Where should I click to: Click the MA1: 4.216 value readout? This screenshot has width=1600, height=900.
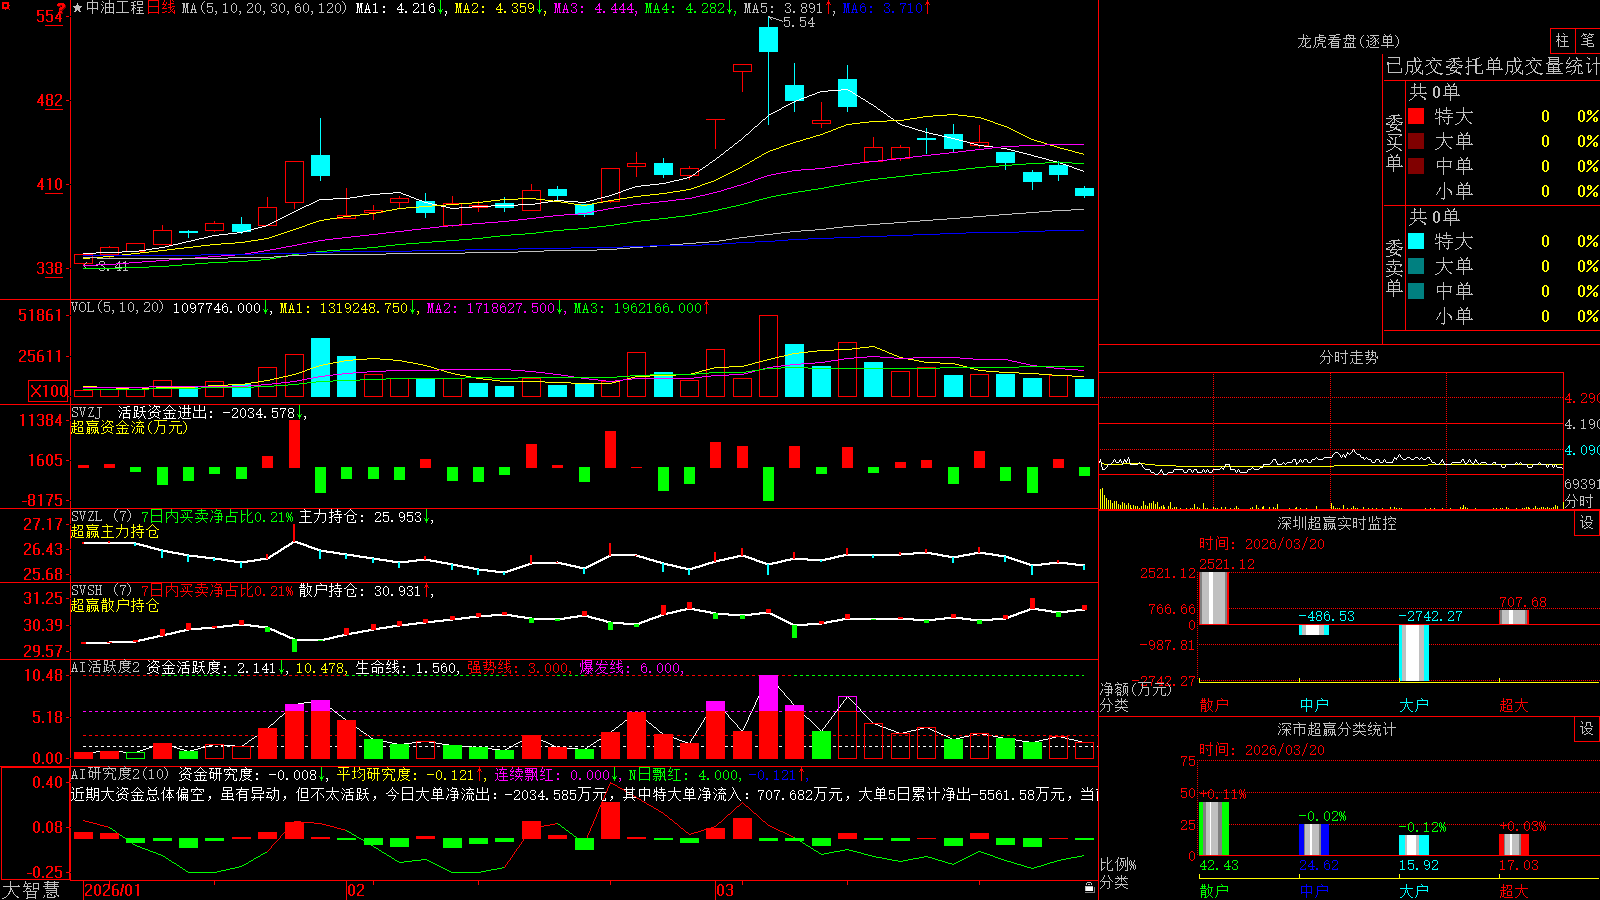pos(401,8)
